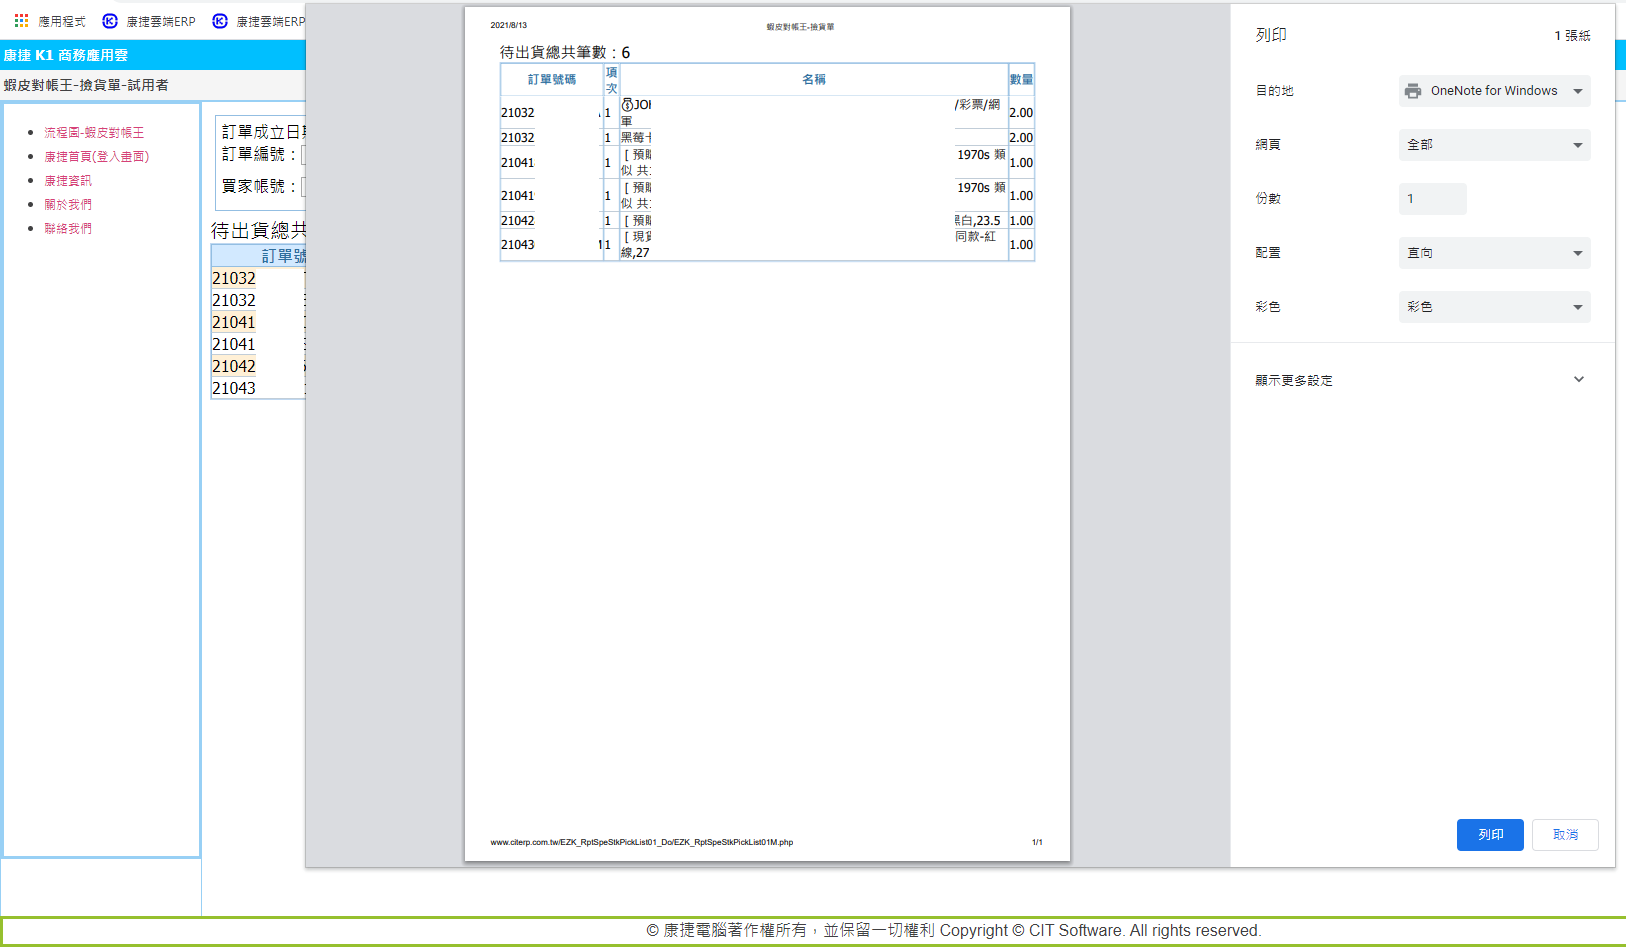Click the copies number input field
Image resolution: width=1626 pixels, height=947 pixels.
pos(1432,199)
